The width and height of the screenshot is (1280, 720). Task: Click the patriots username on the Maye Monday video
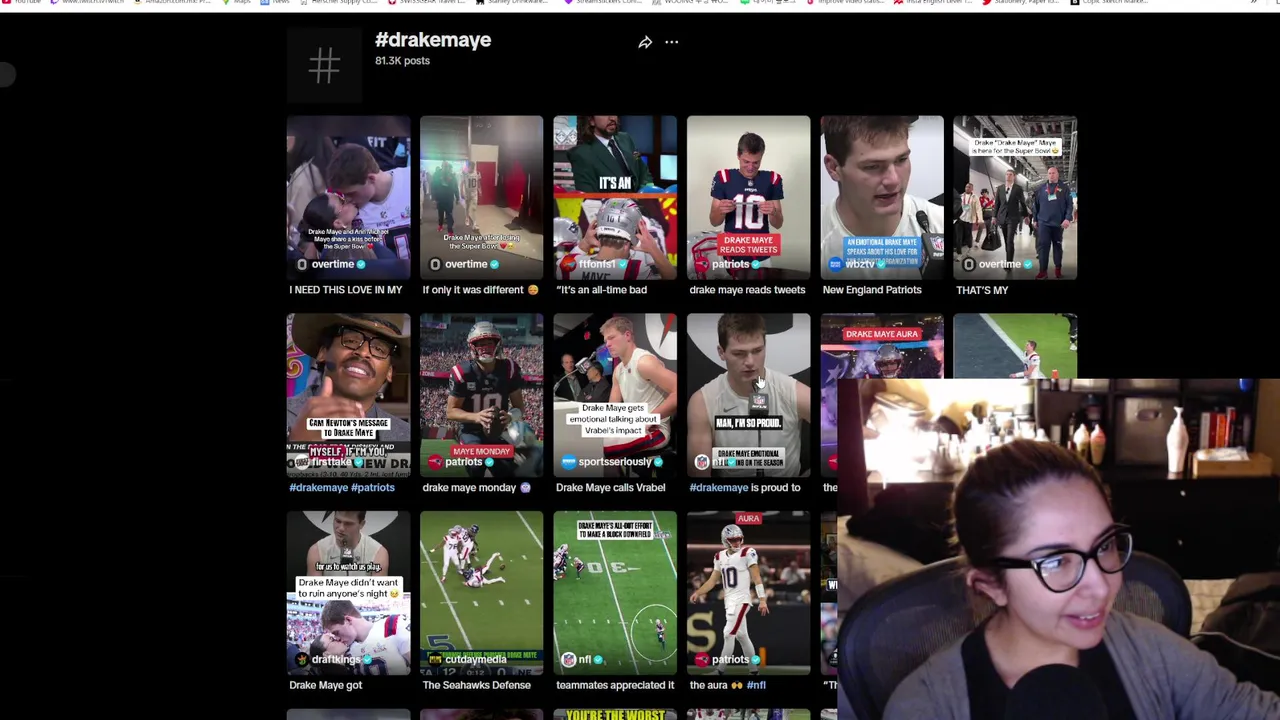[x=463, y=462]
